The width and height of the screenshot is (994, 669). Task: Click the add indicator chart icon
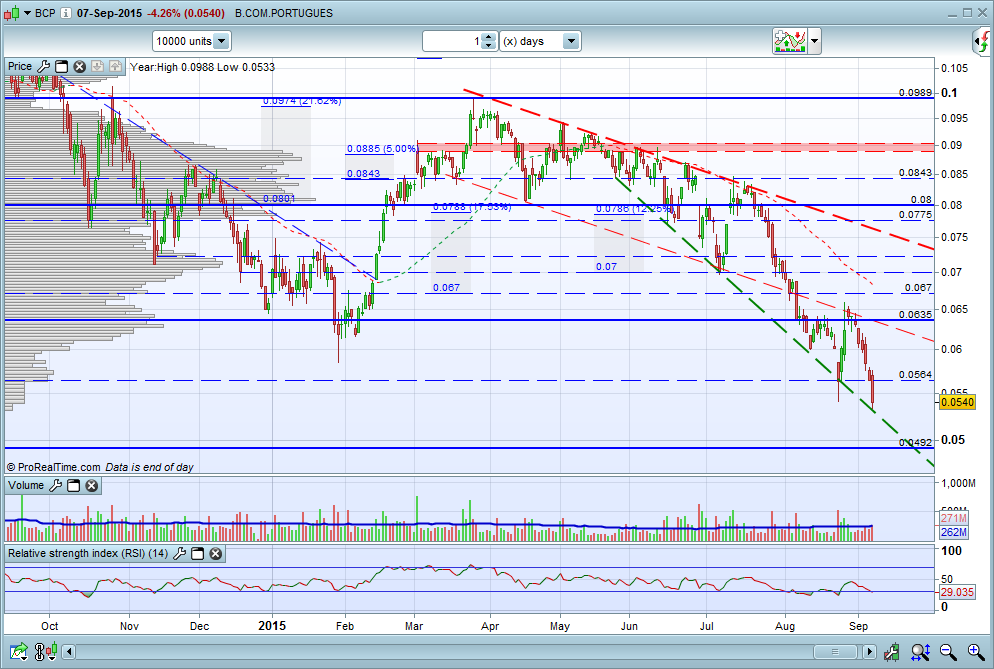point(789,41)
